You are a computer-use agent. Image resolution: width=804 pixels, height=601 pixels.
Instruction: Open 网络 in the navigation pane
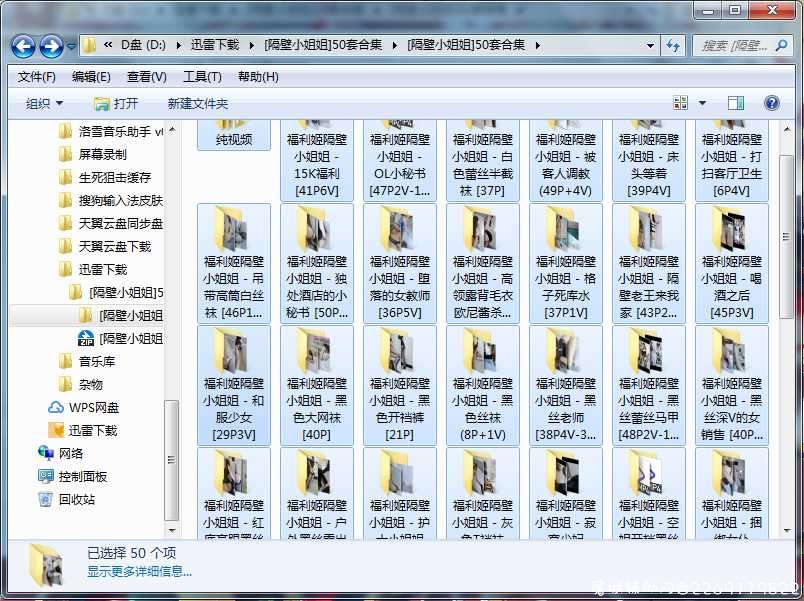coord(61,453)
